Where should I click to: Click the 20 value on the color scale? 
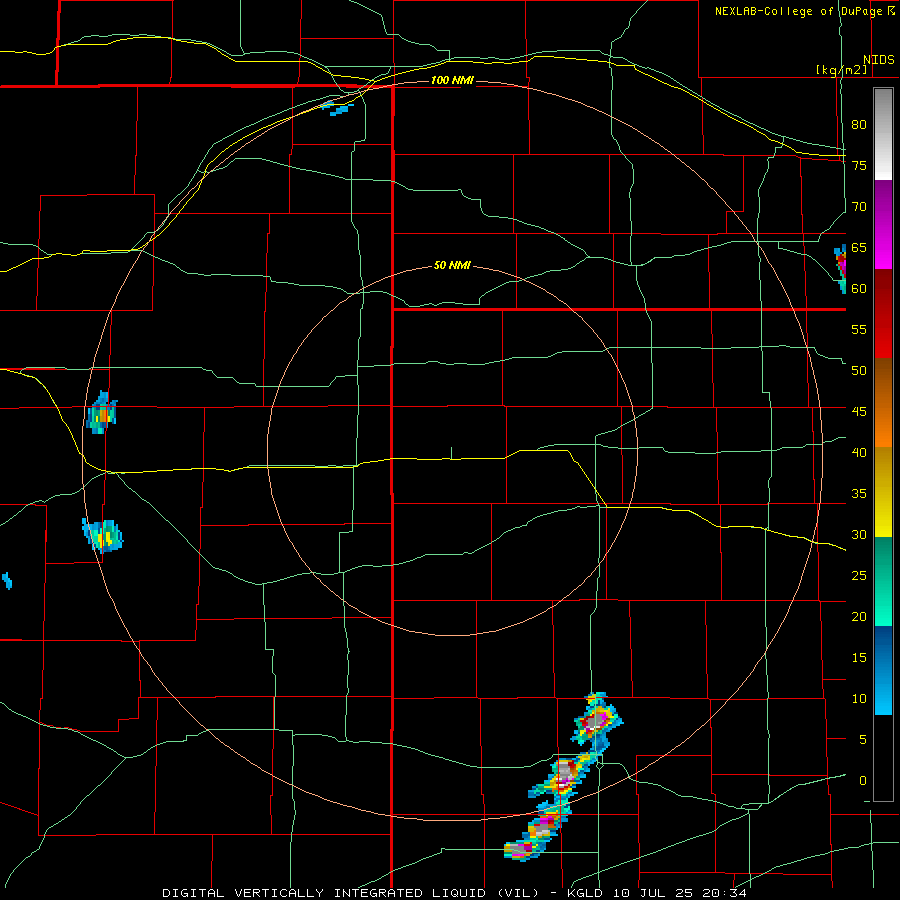859,616
